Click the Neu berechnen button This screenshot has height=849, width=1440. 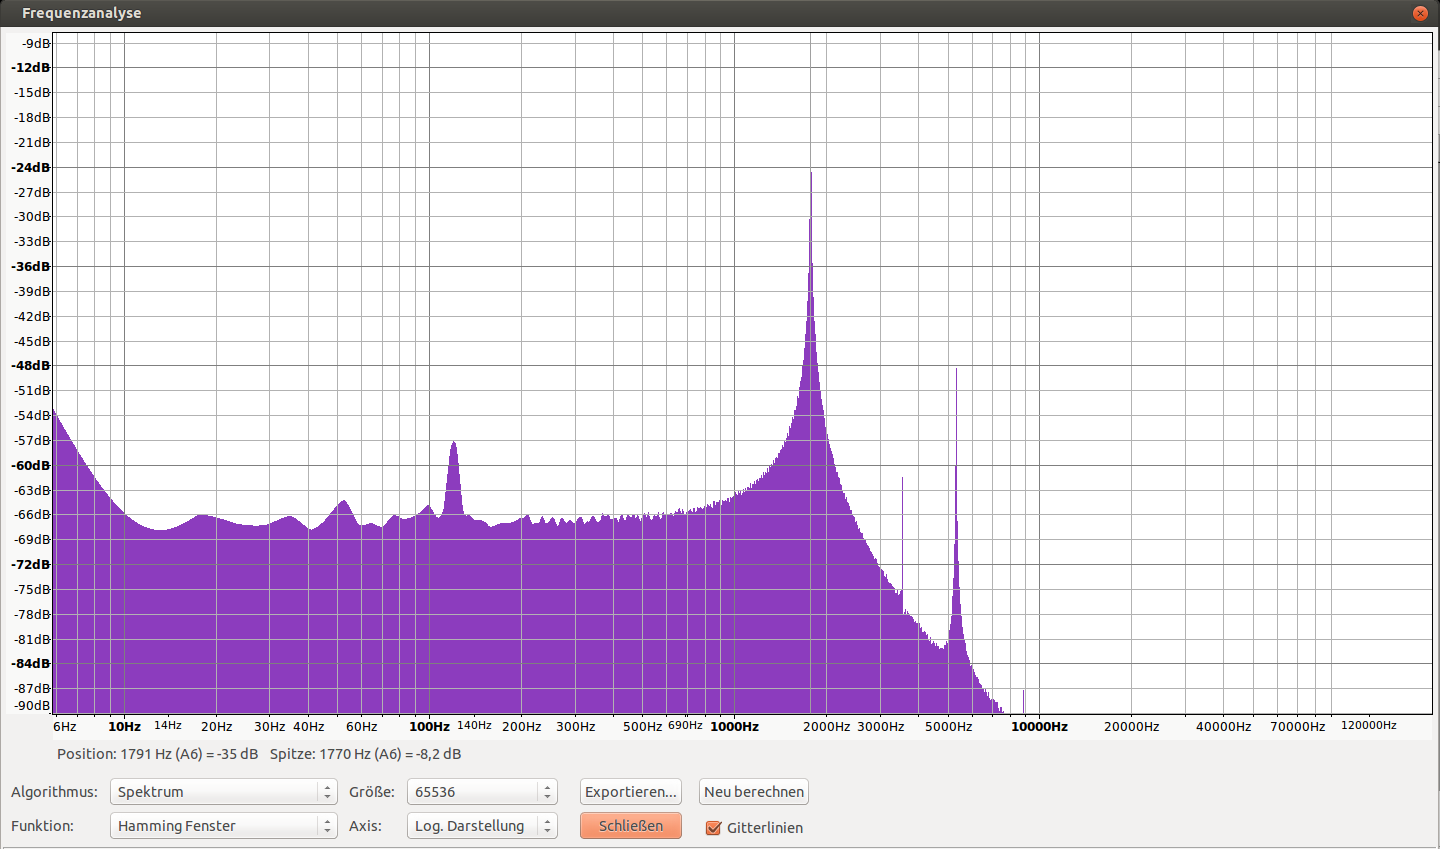point(754,792)
